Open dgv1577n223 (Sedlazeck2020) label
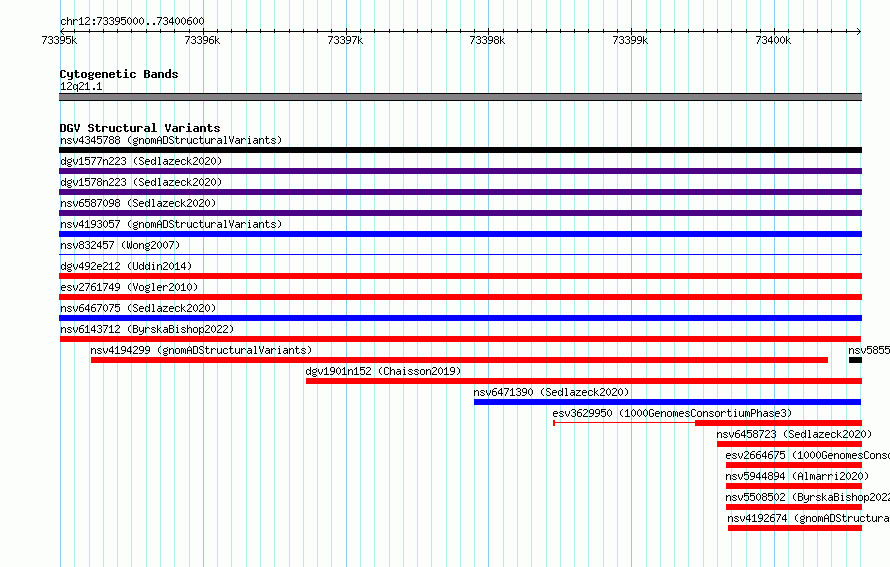Screen dimensions: 890x567 click(141, 161)
